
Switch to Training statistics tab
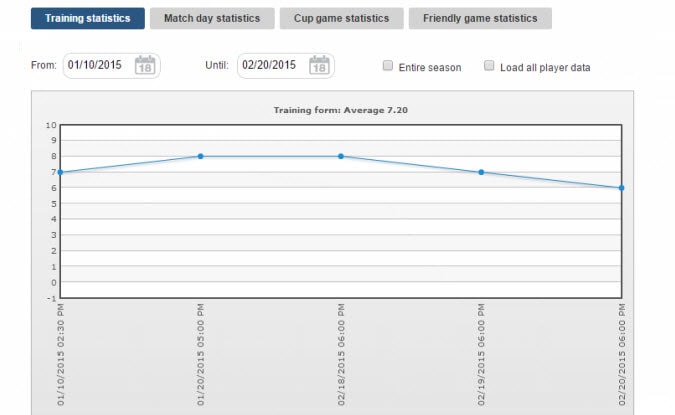pos(88,18)
